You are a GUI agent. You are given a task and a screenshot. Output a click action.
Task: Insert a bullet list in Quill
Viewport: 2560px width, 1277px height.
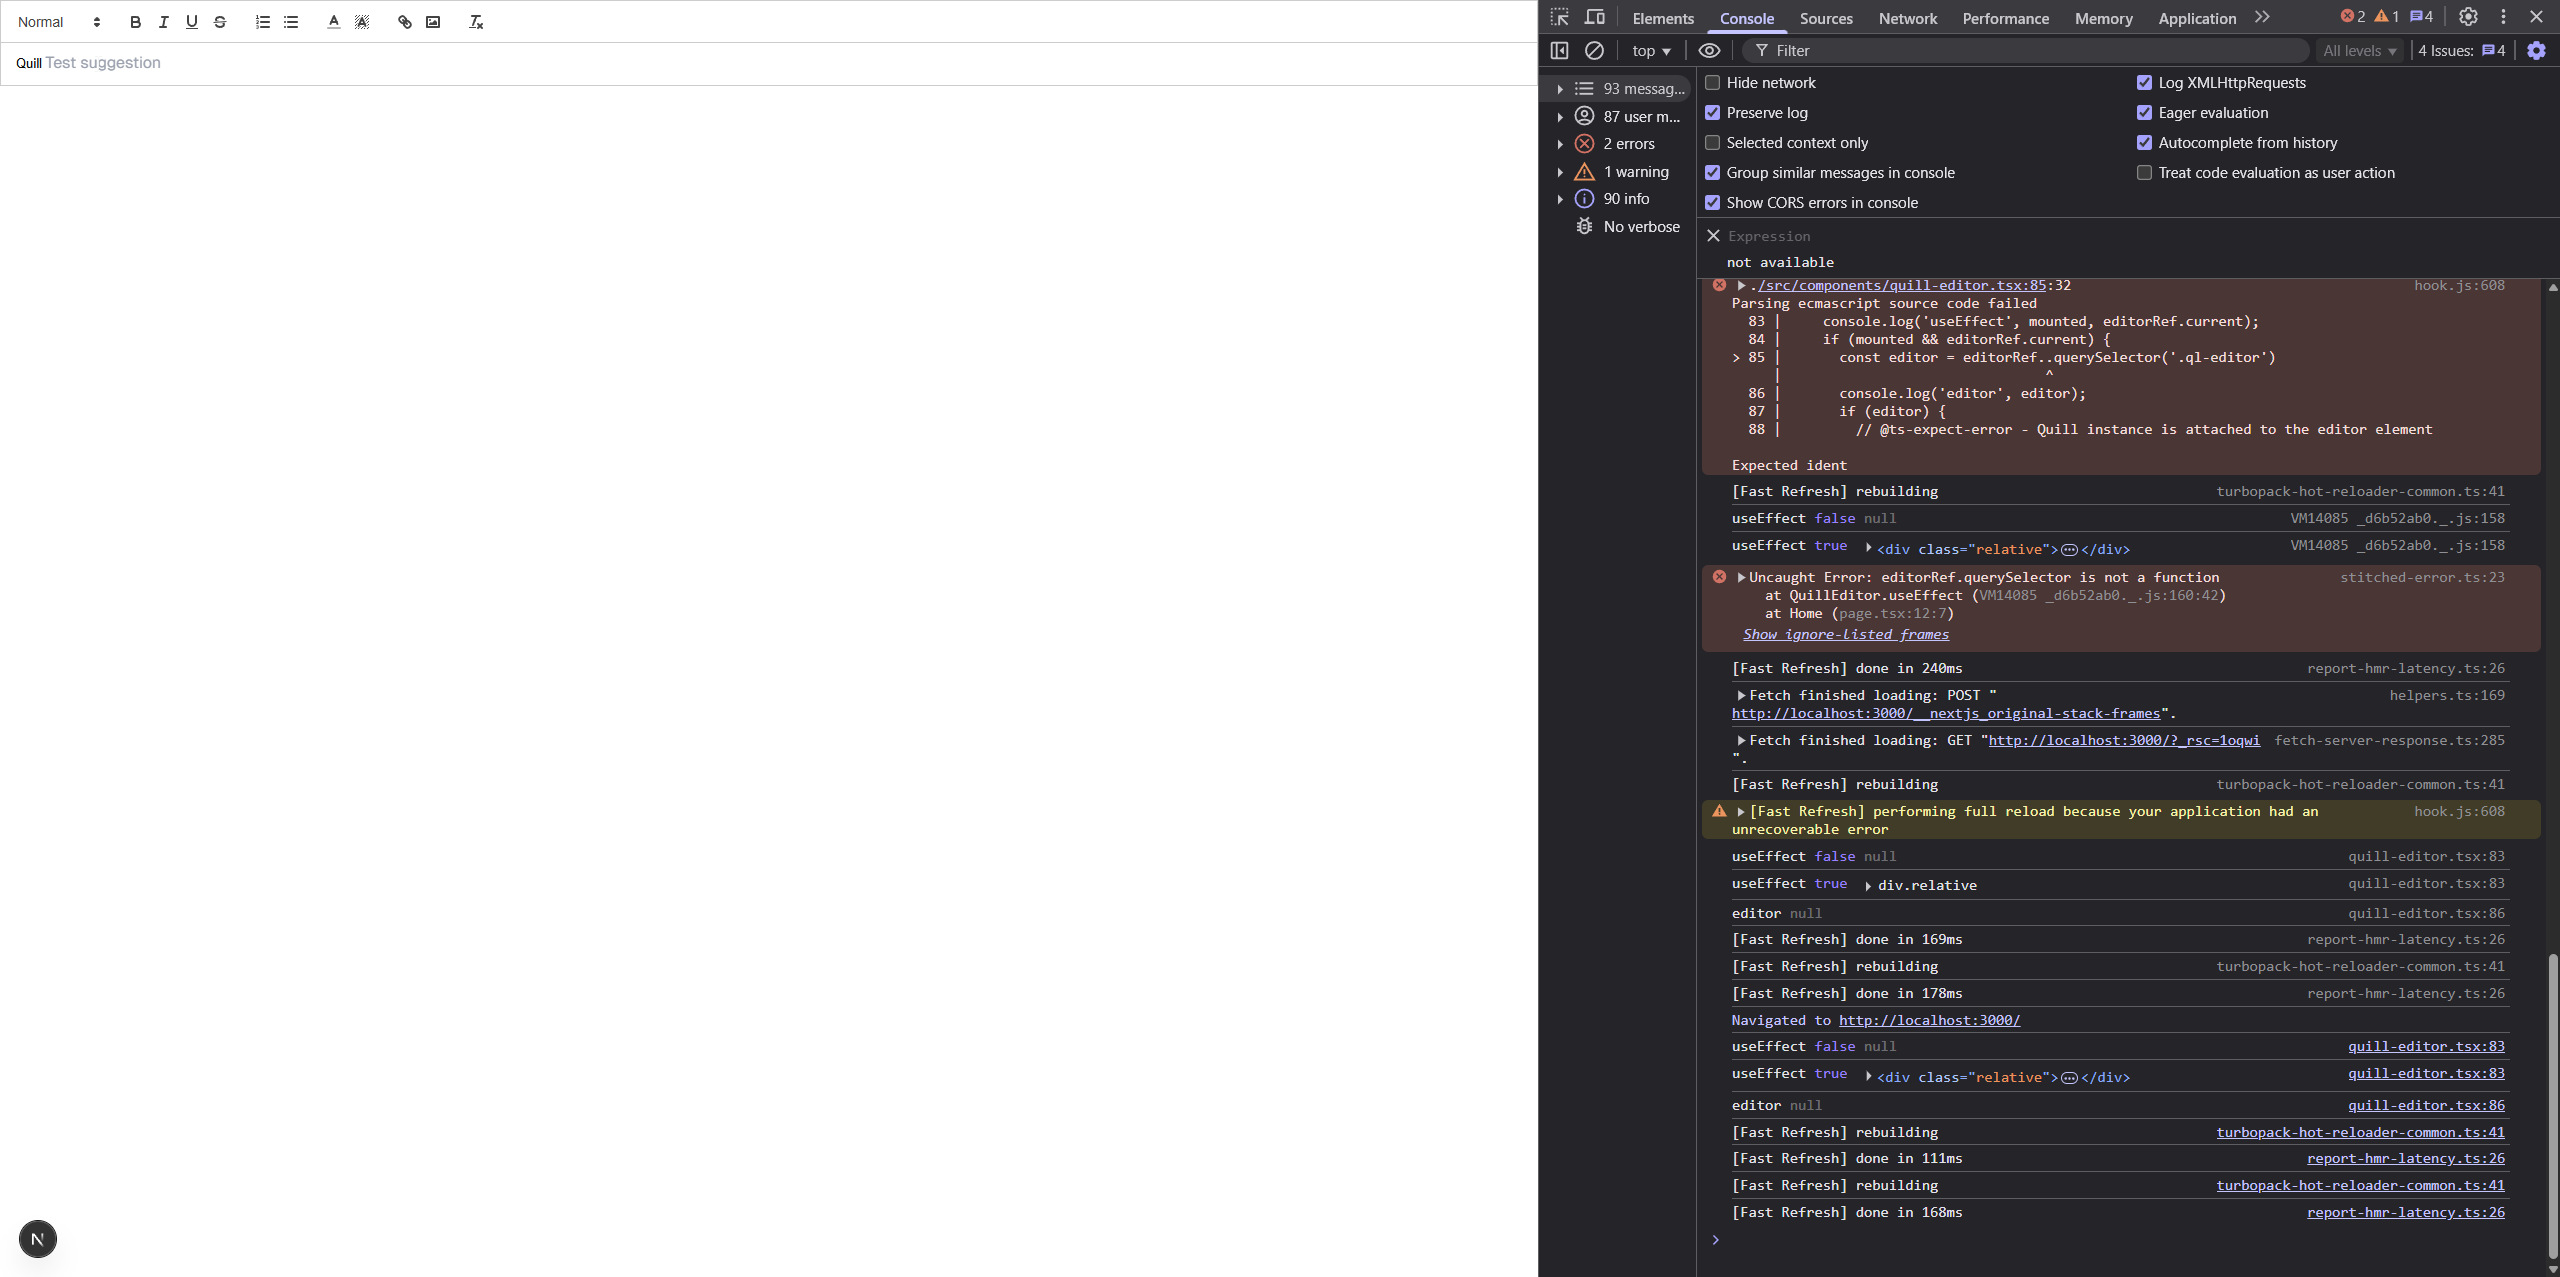pos(291,22)
